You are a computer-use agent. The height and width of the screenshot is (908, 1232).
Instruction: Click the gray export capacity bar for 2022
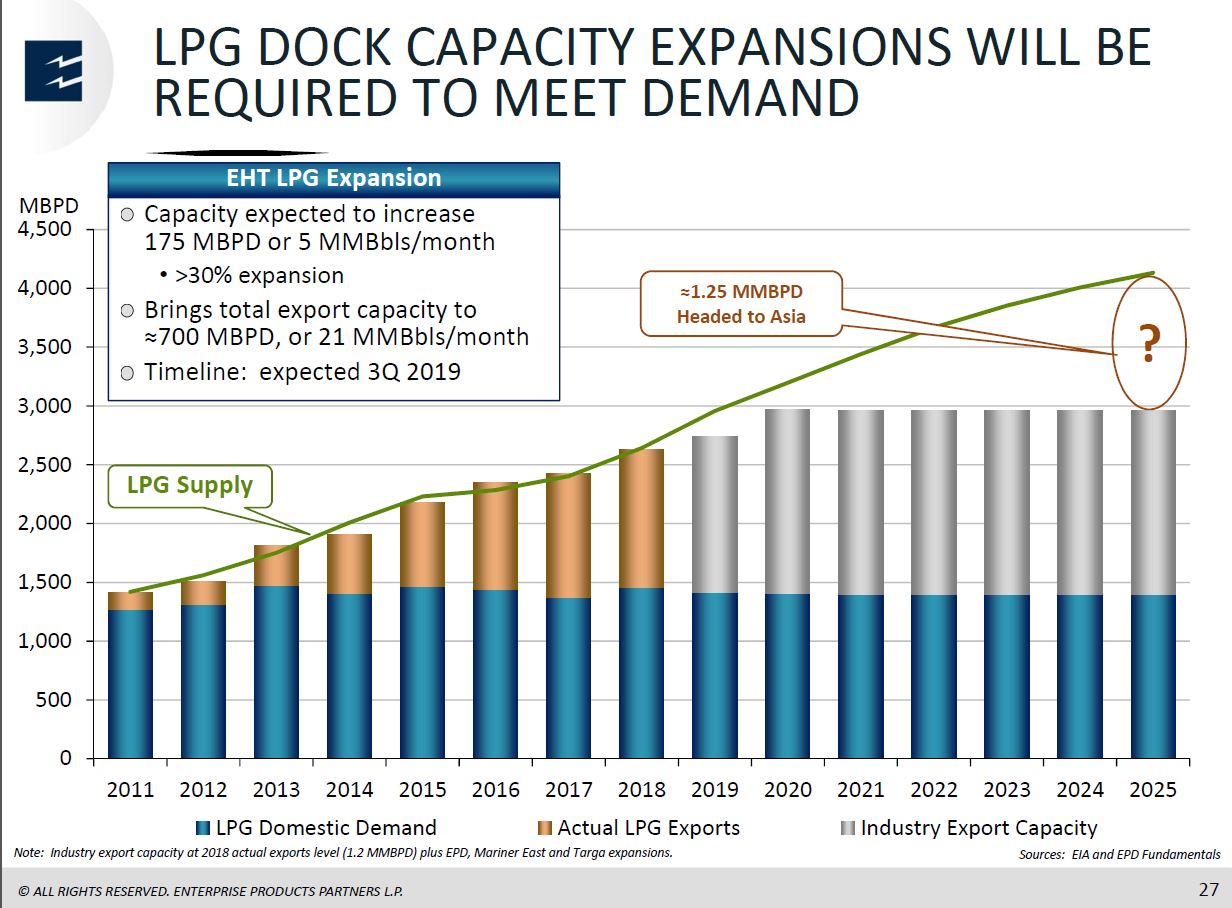pos(933,502)
